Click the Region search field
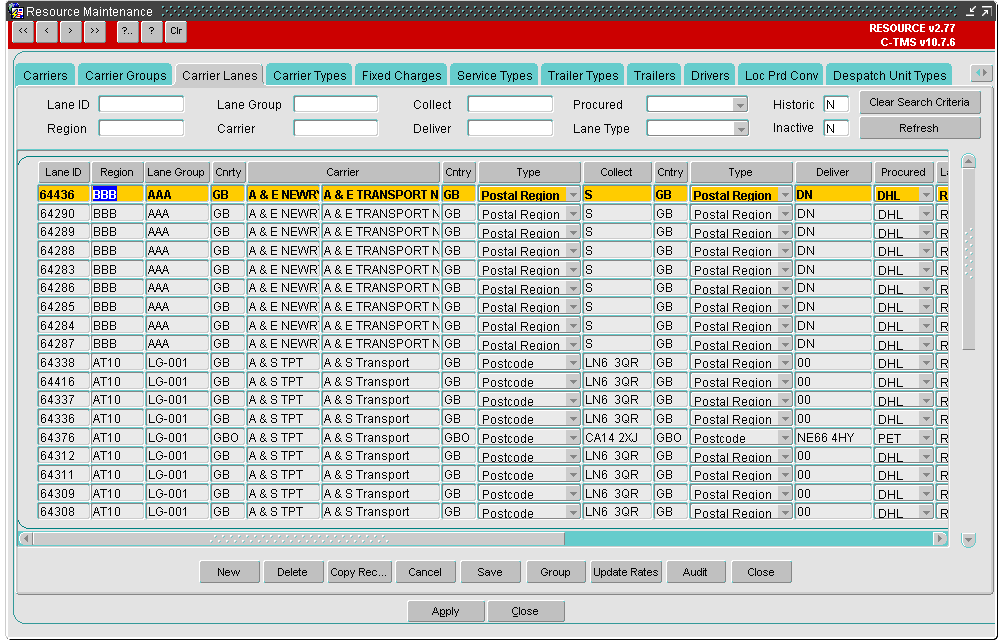Screen dimensions: 1000x642 (142, 128)
